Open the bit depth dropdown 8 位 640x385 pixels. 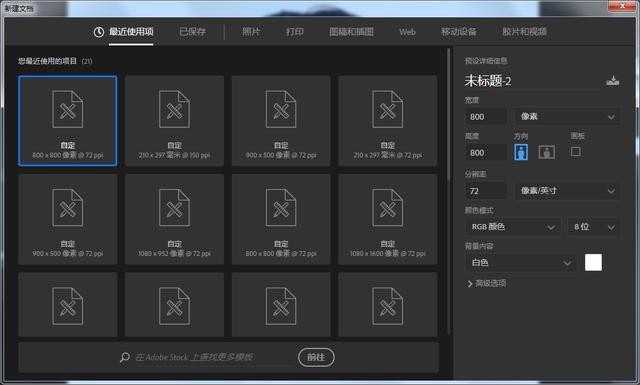tap(593, 227)
